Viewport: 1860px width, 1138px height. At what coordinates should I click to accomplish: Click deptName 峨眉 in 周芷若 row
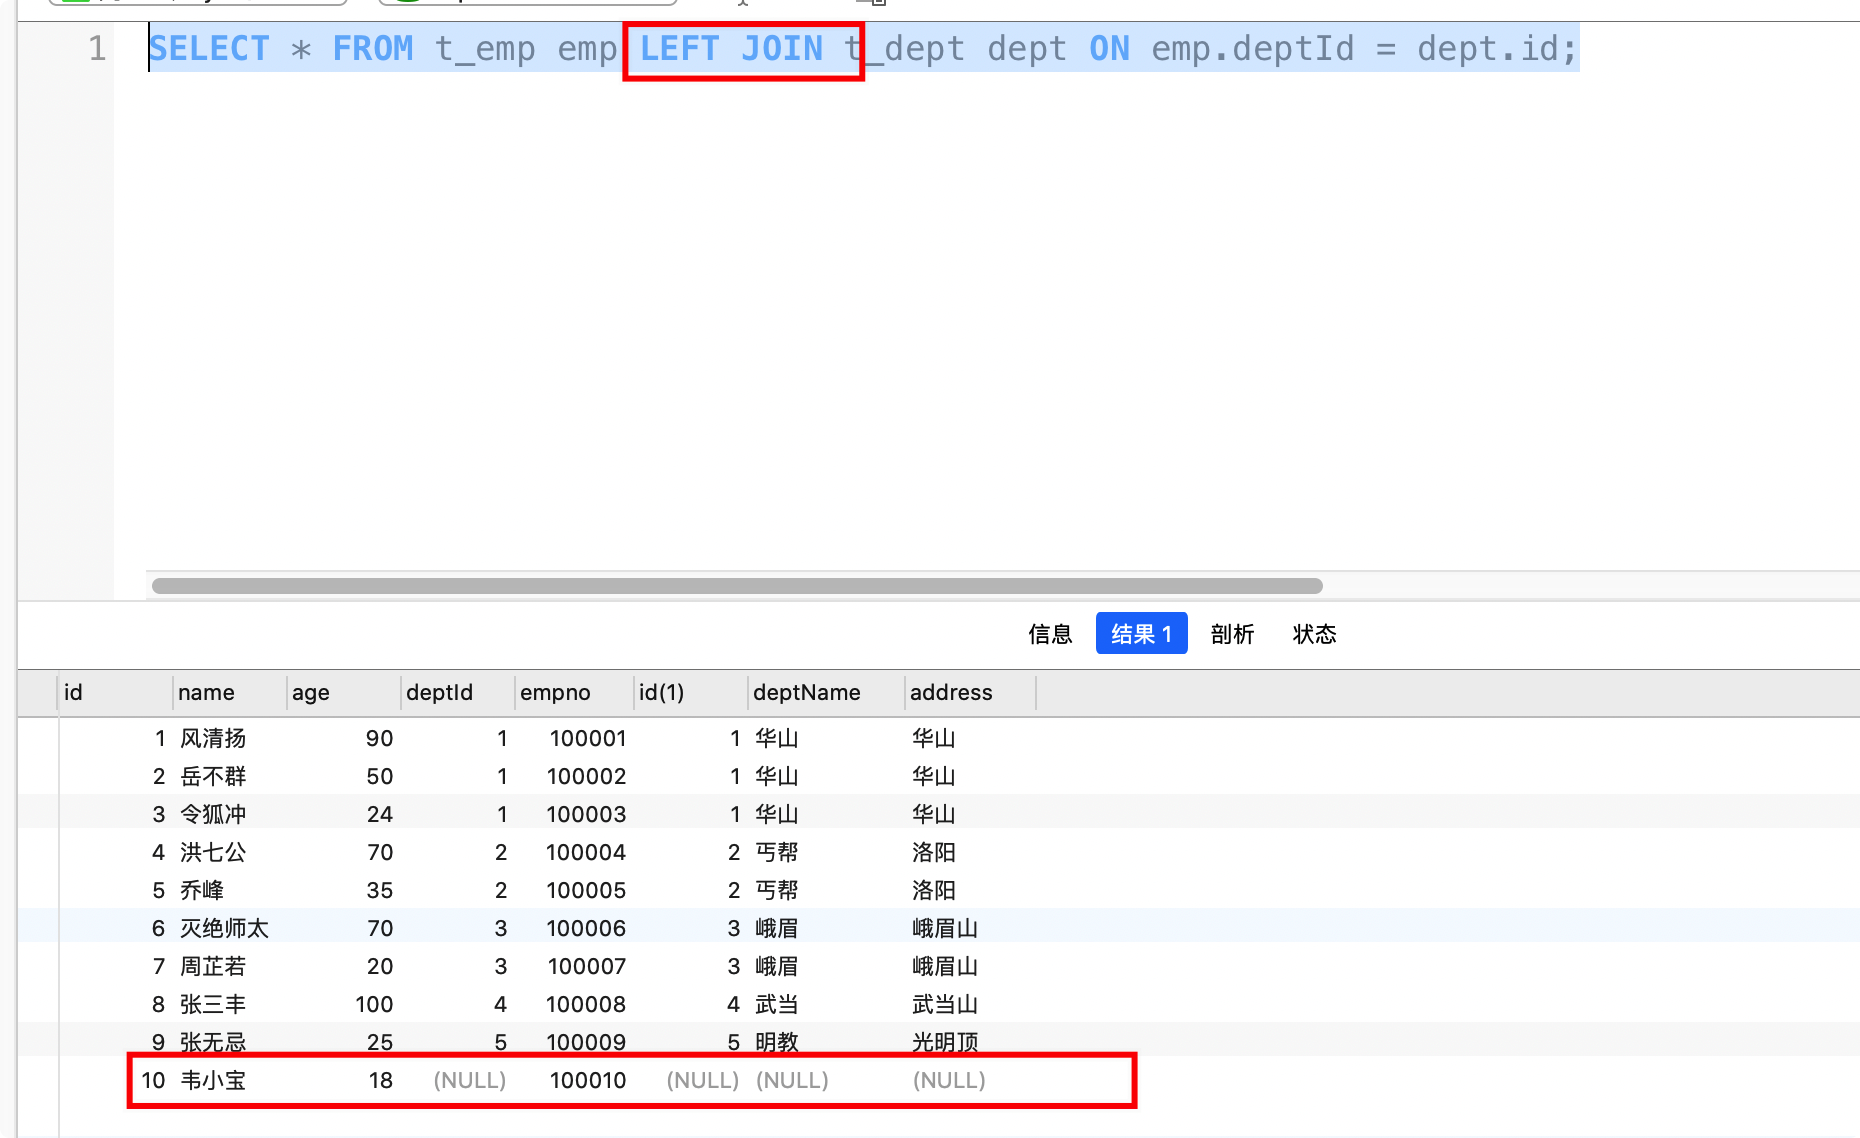click(x=777, y=966)
